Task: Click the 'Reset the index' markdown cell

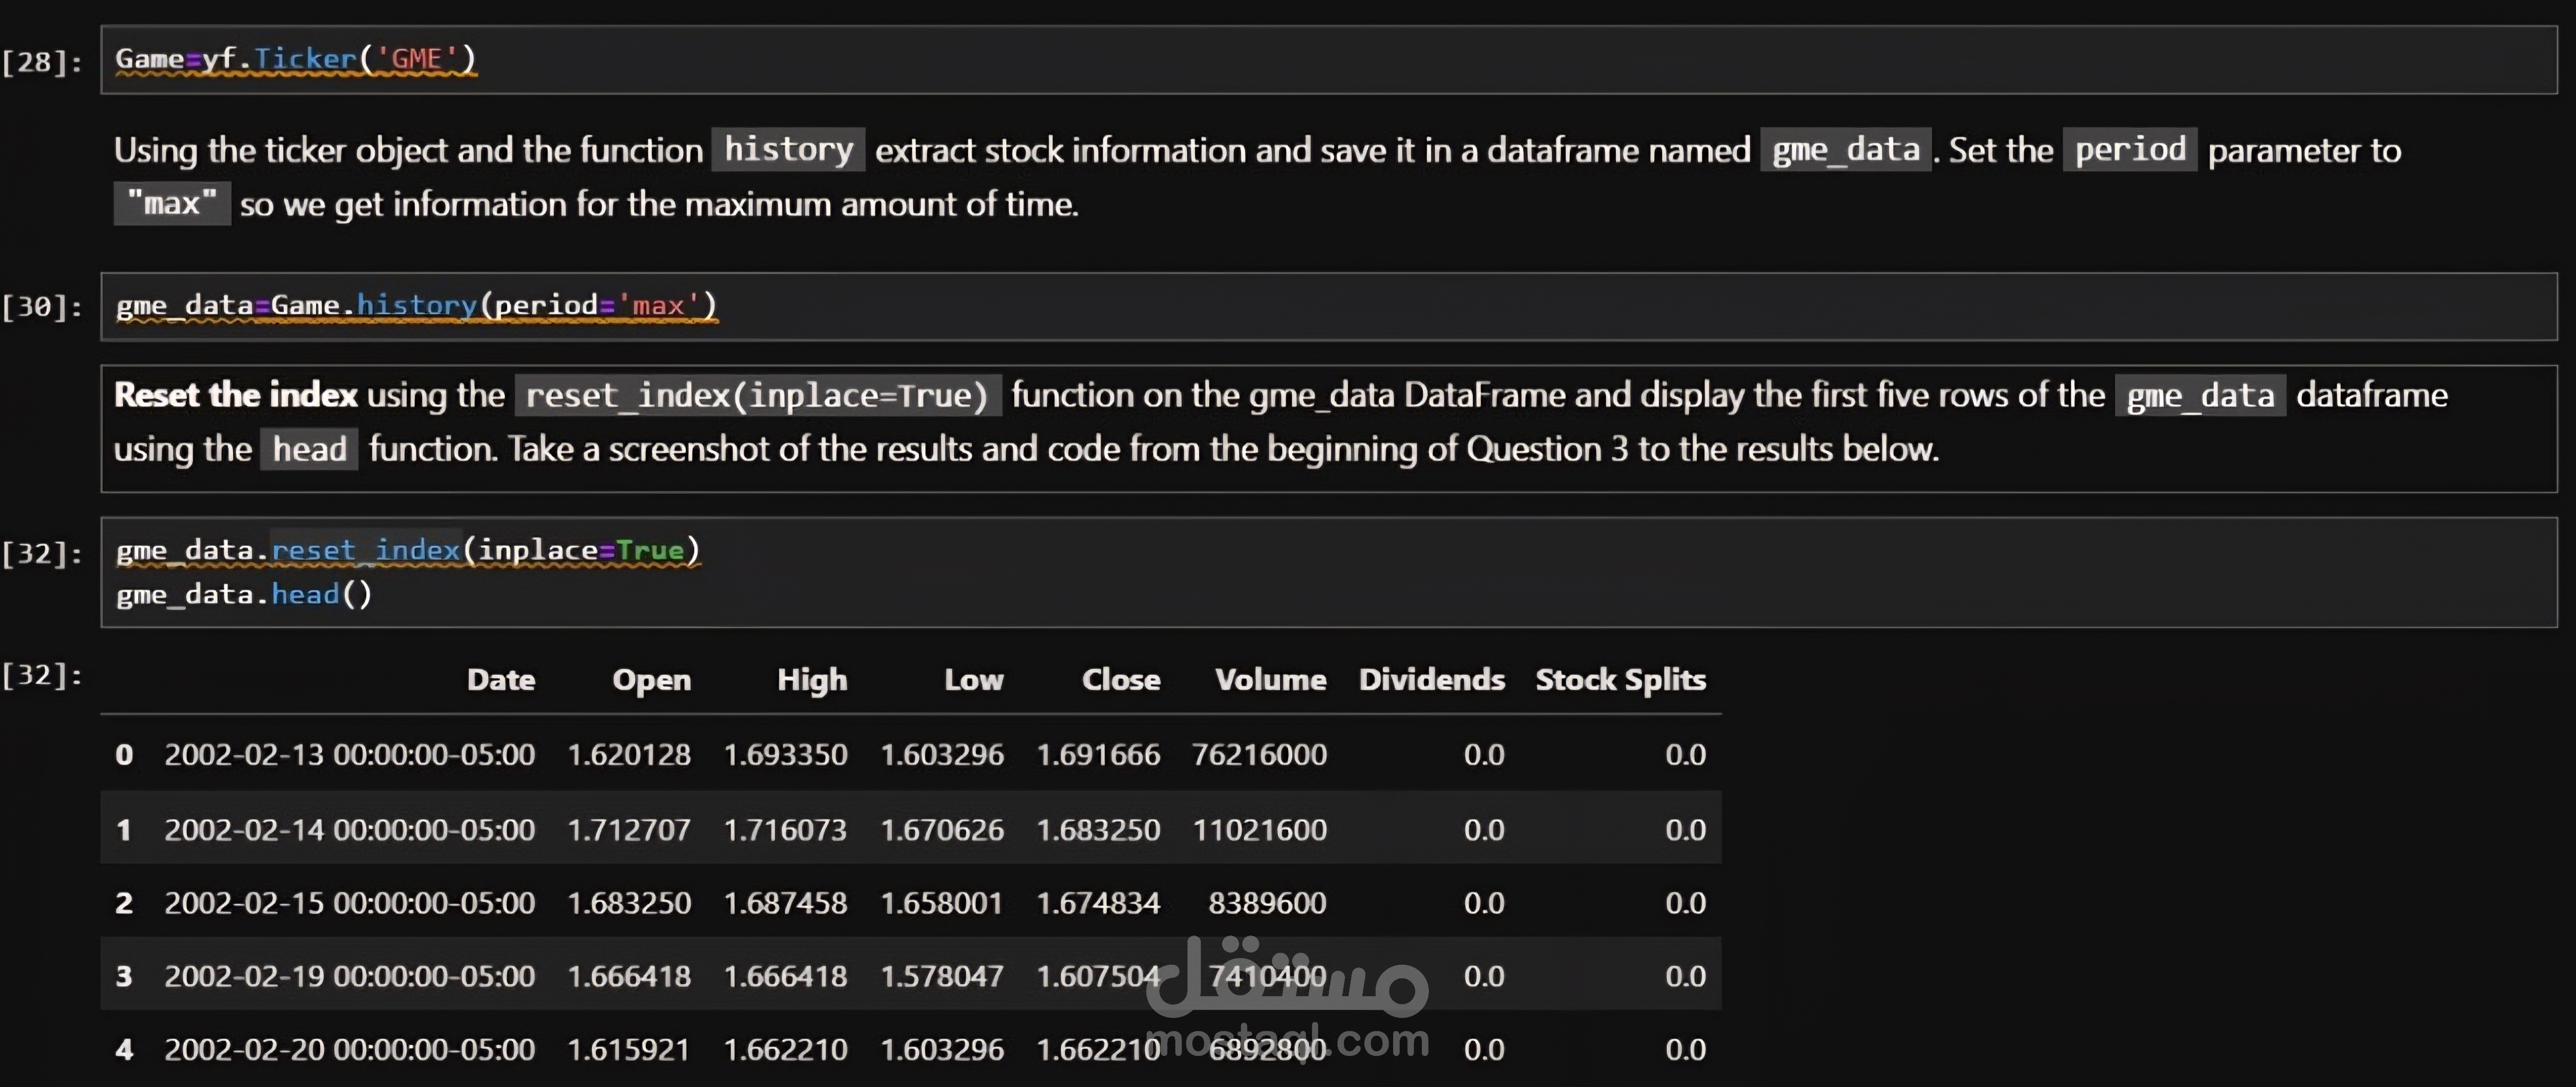Action: [1329, 428]
